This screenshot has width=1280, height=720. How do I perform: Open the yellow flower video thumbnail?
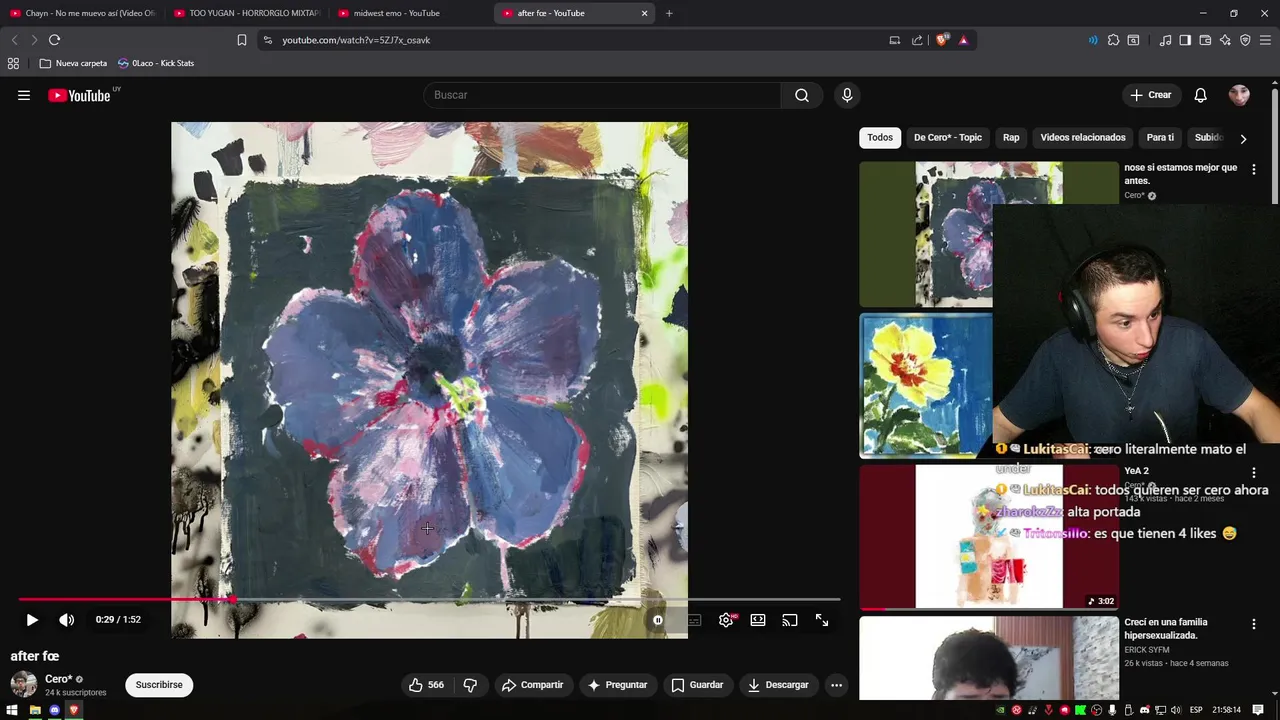(926, 385)
